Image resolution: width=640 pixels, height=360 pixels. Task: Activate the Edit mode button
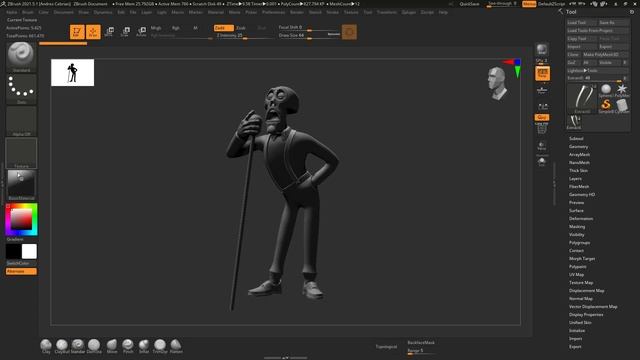[77, 32]
